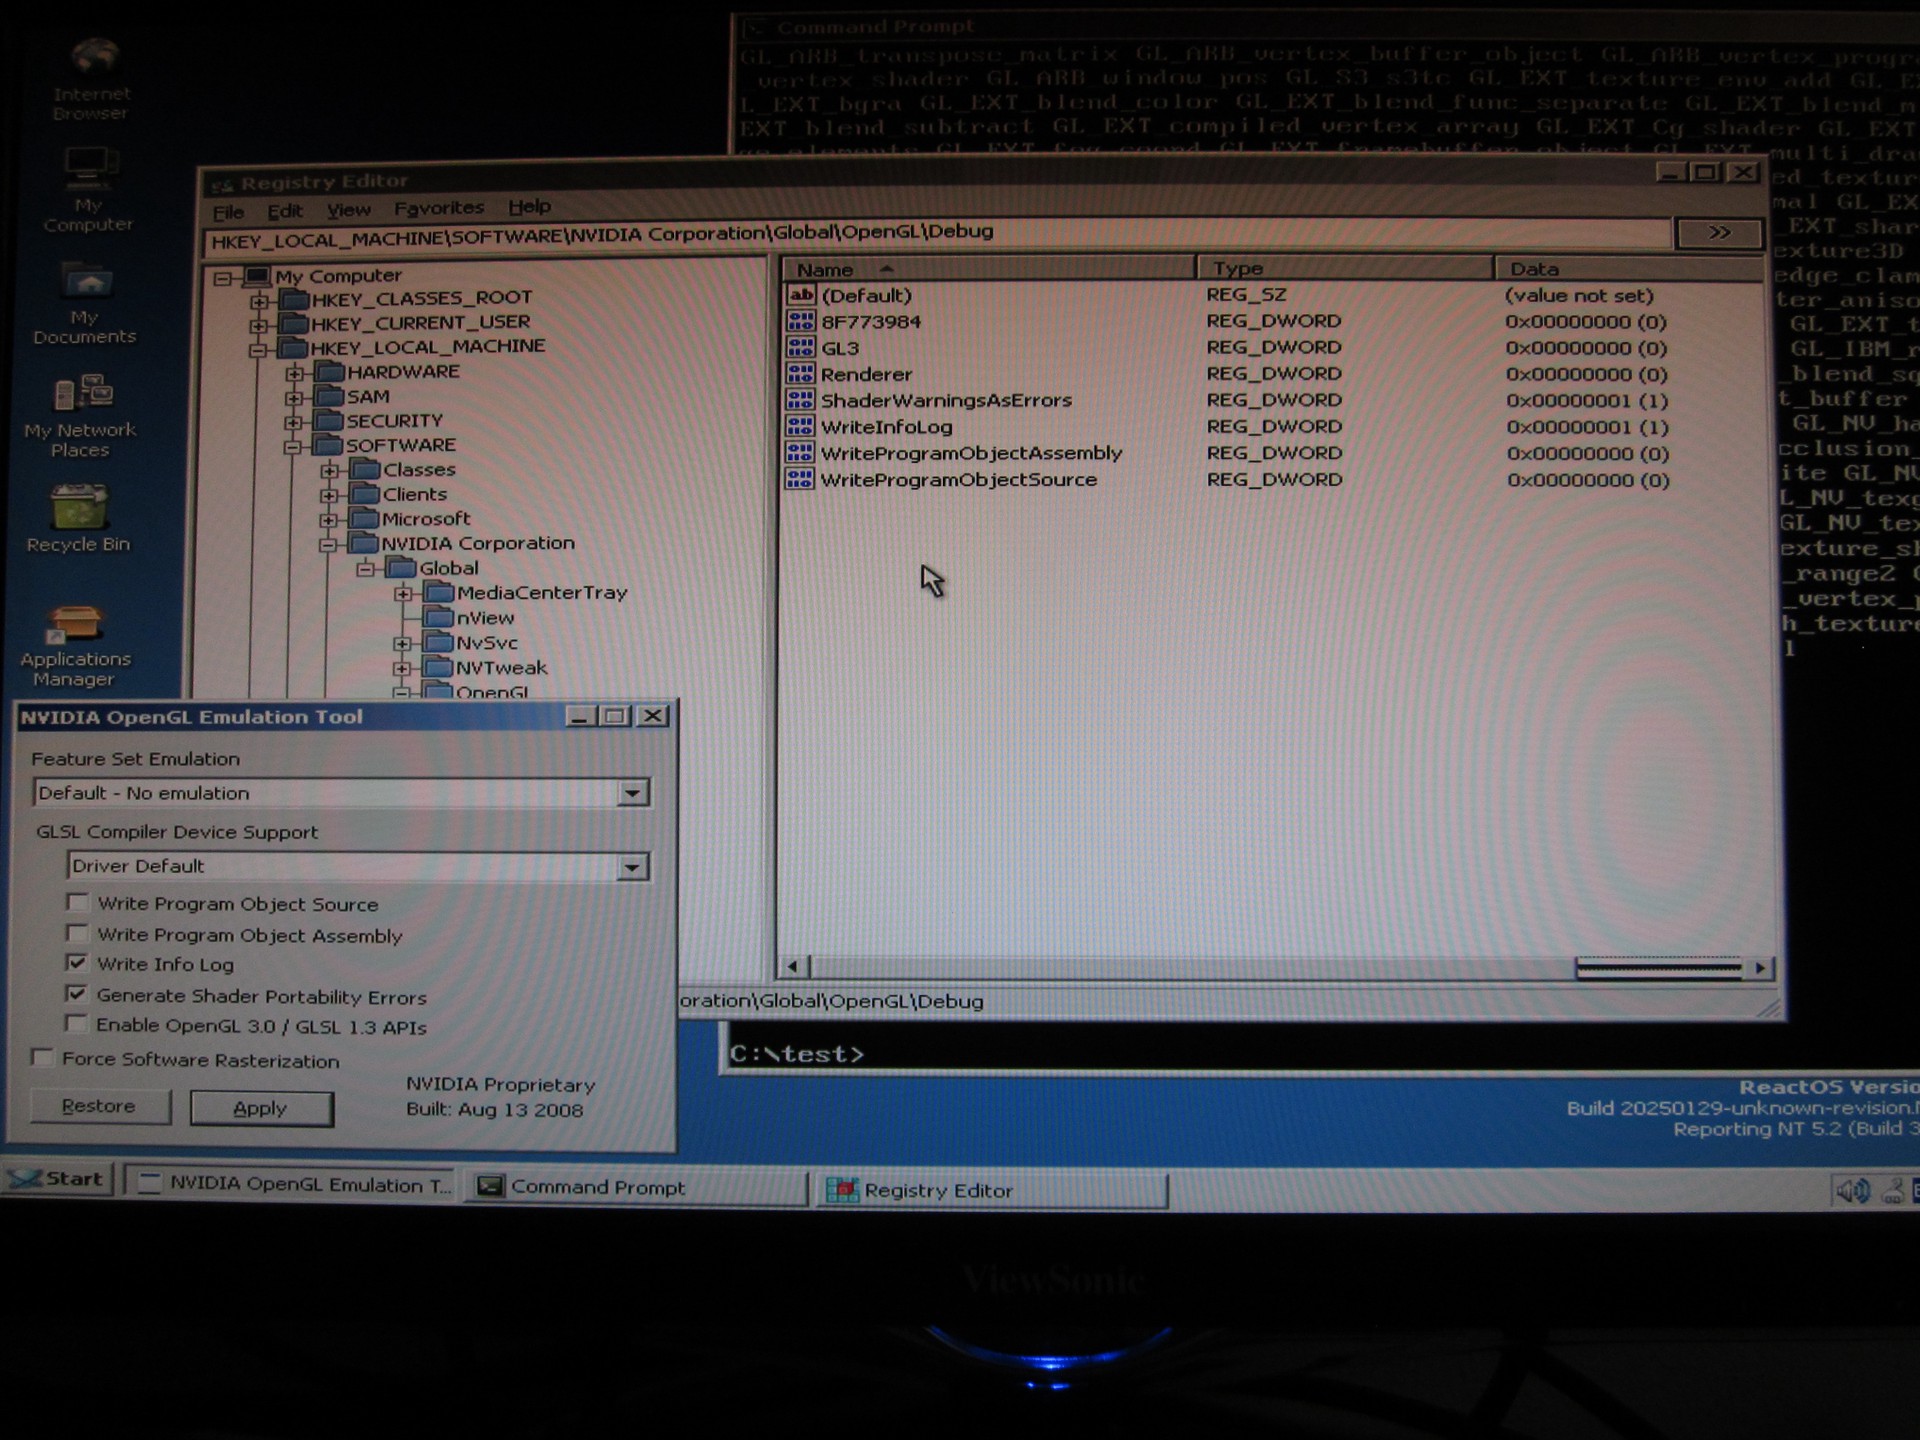Enable Force Software Rasterization checkbox
The image size is (1920, 1440).
[43, 1057]
